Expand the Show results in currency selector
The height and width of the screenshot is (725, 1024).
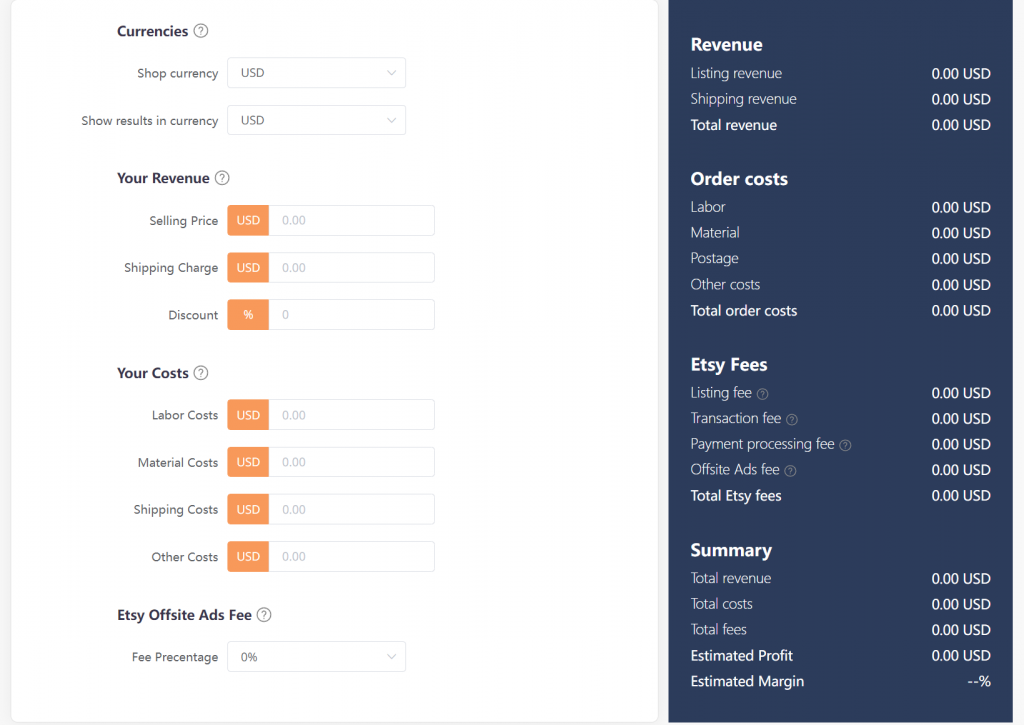316,120
